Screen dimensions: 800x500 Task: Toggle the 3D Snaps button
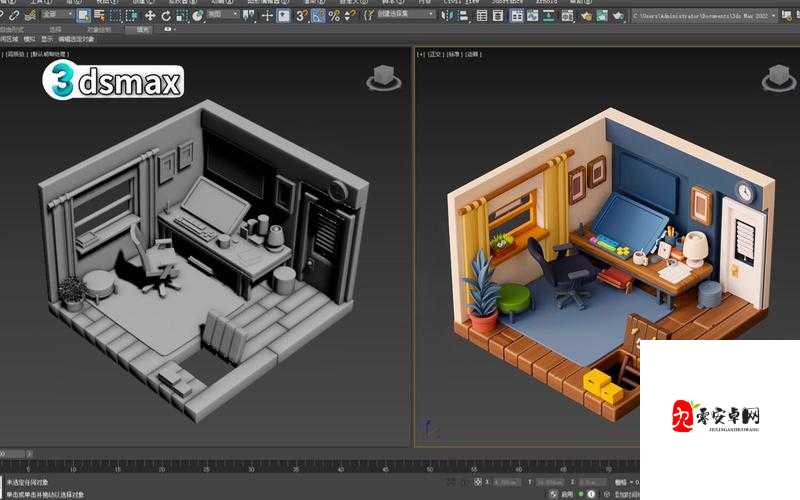pos(302,16)
